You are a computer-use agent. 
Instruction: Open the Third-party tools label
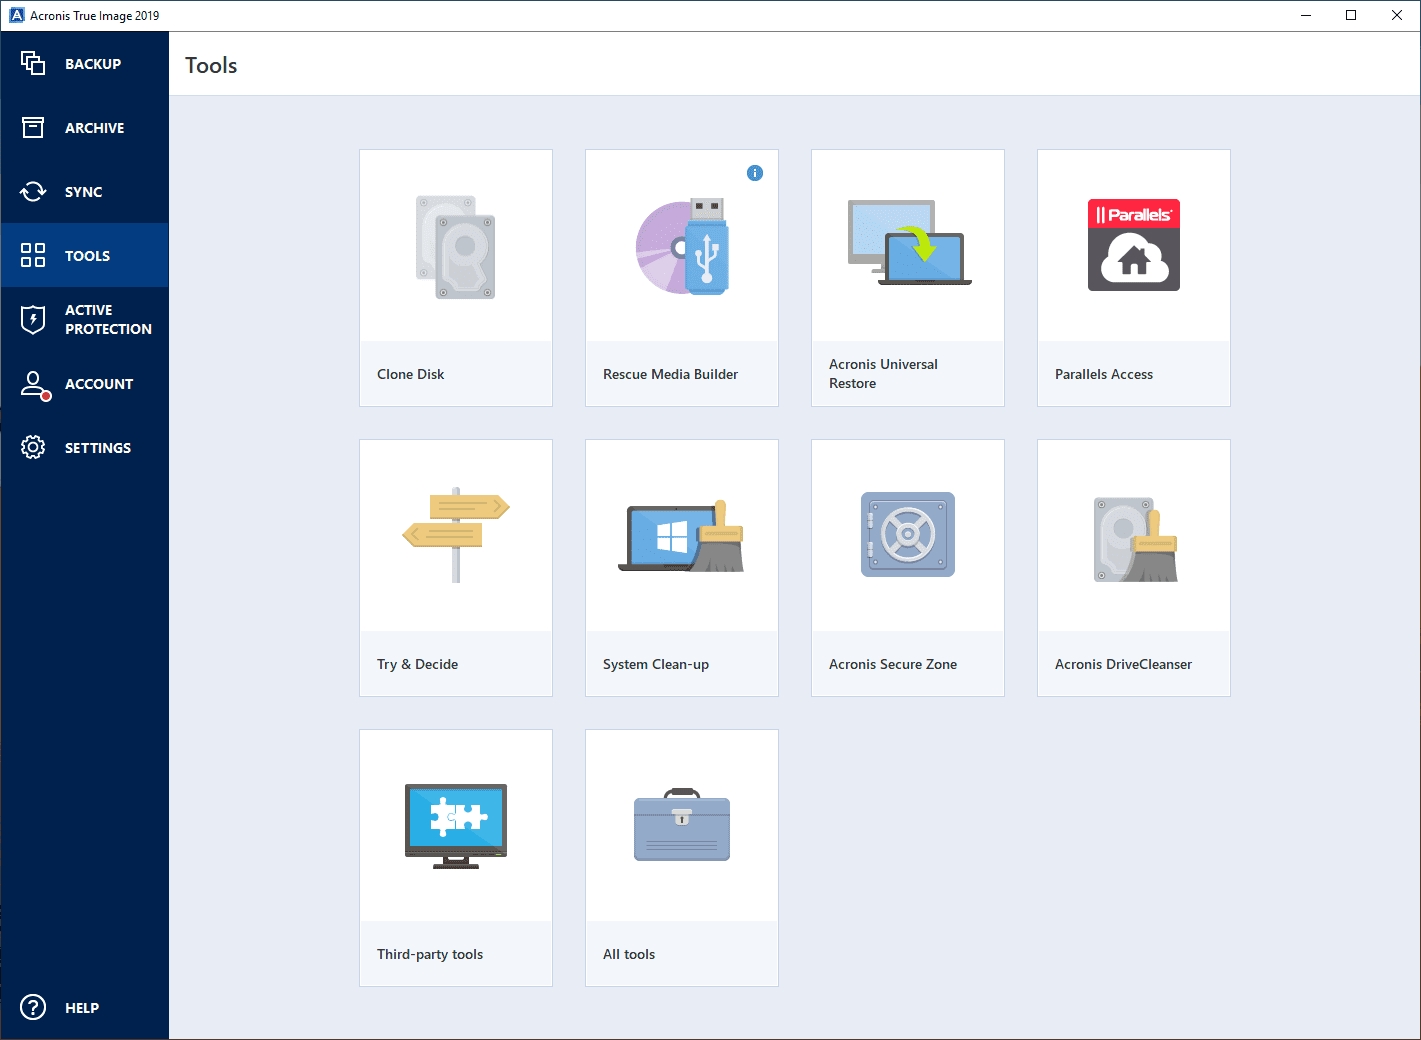[x=430, y=954]
